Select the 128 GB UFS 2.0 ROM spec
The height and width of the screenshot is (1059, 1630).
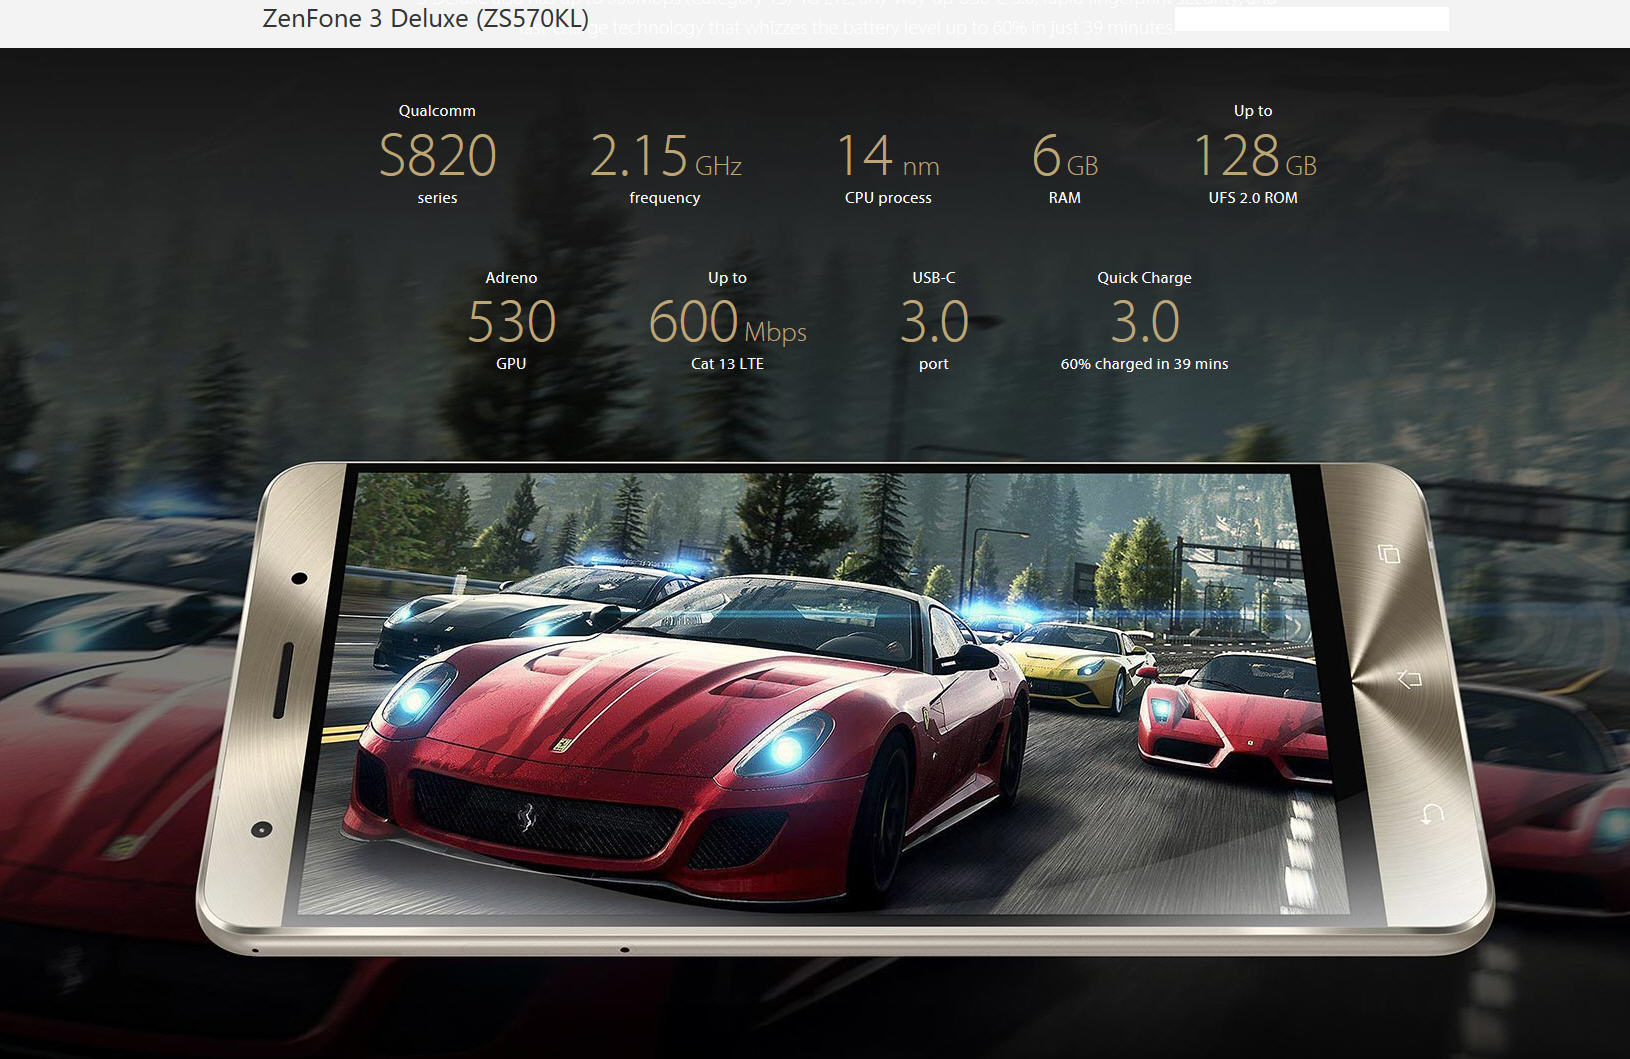click(x=1253, y=155)
